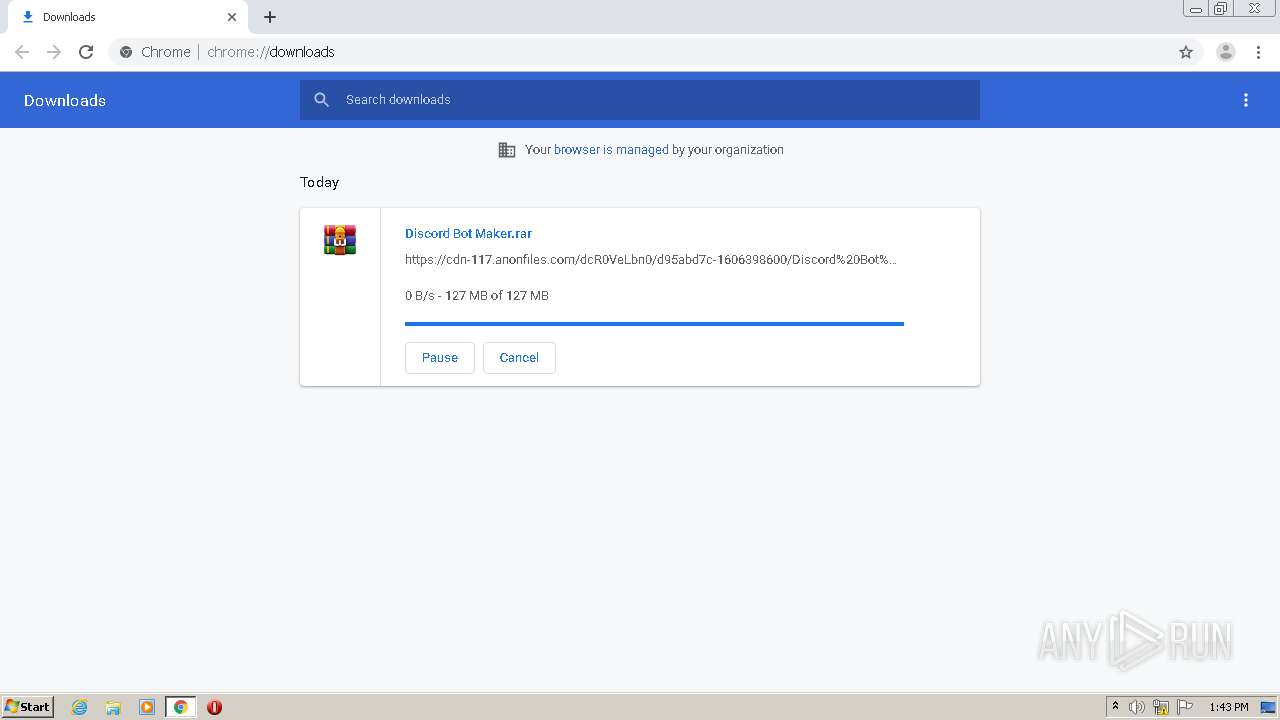Click the Chrome site info icon
The width and height of the screenshot is (1280, 720).
[x=126, y=52]
